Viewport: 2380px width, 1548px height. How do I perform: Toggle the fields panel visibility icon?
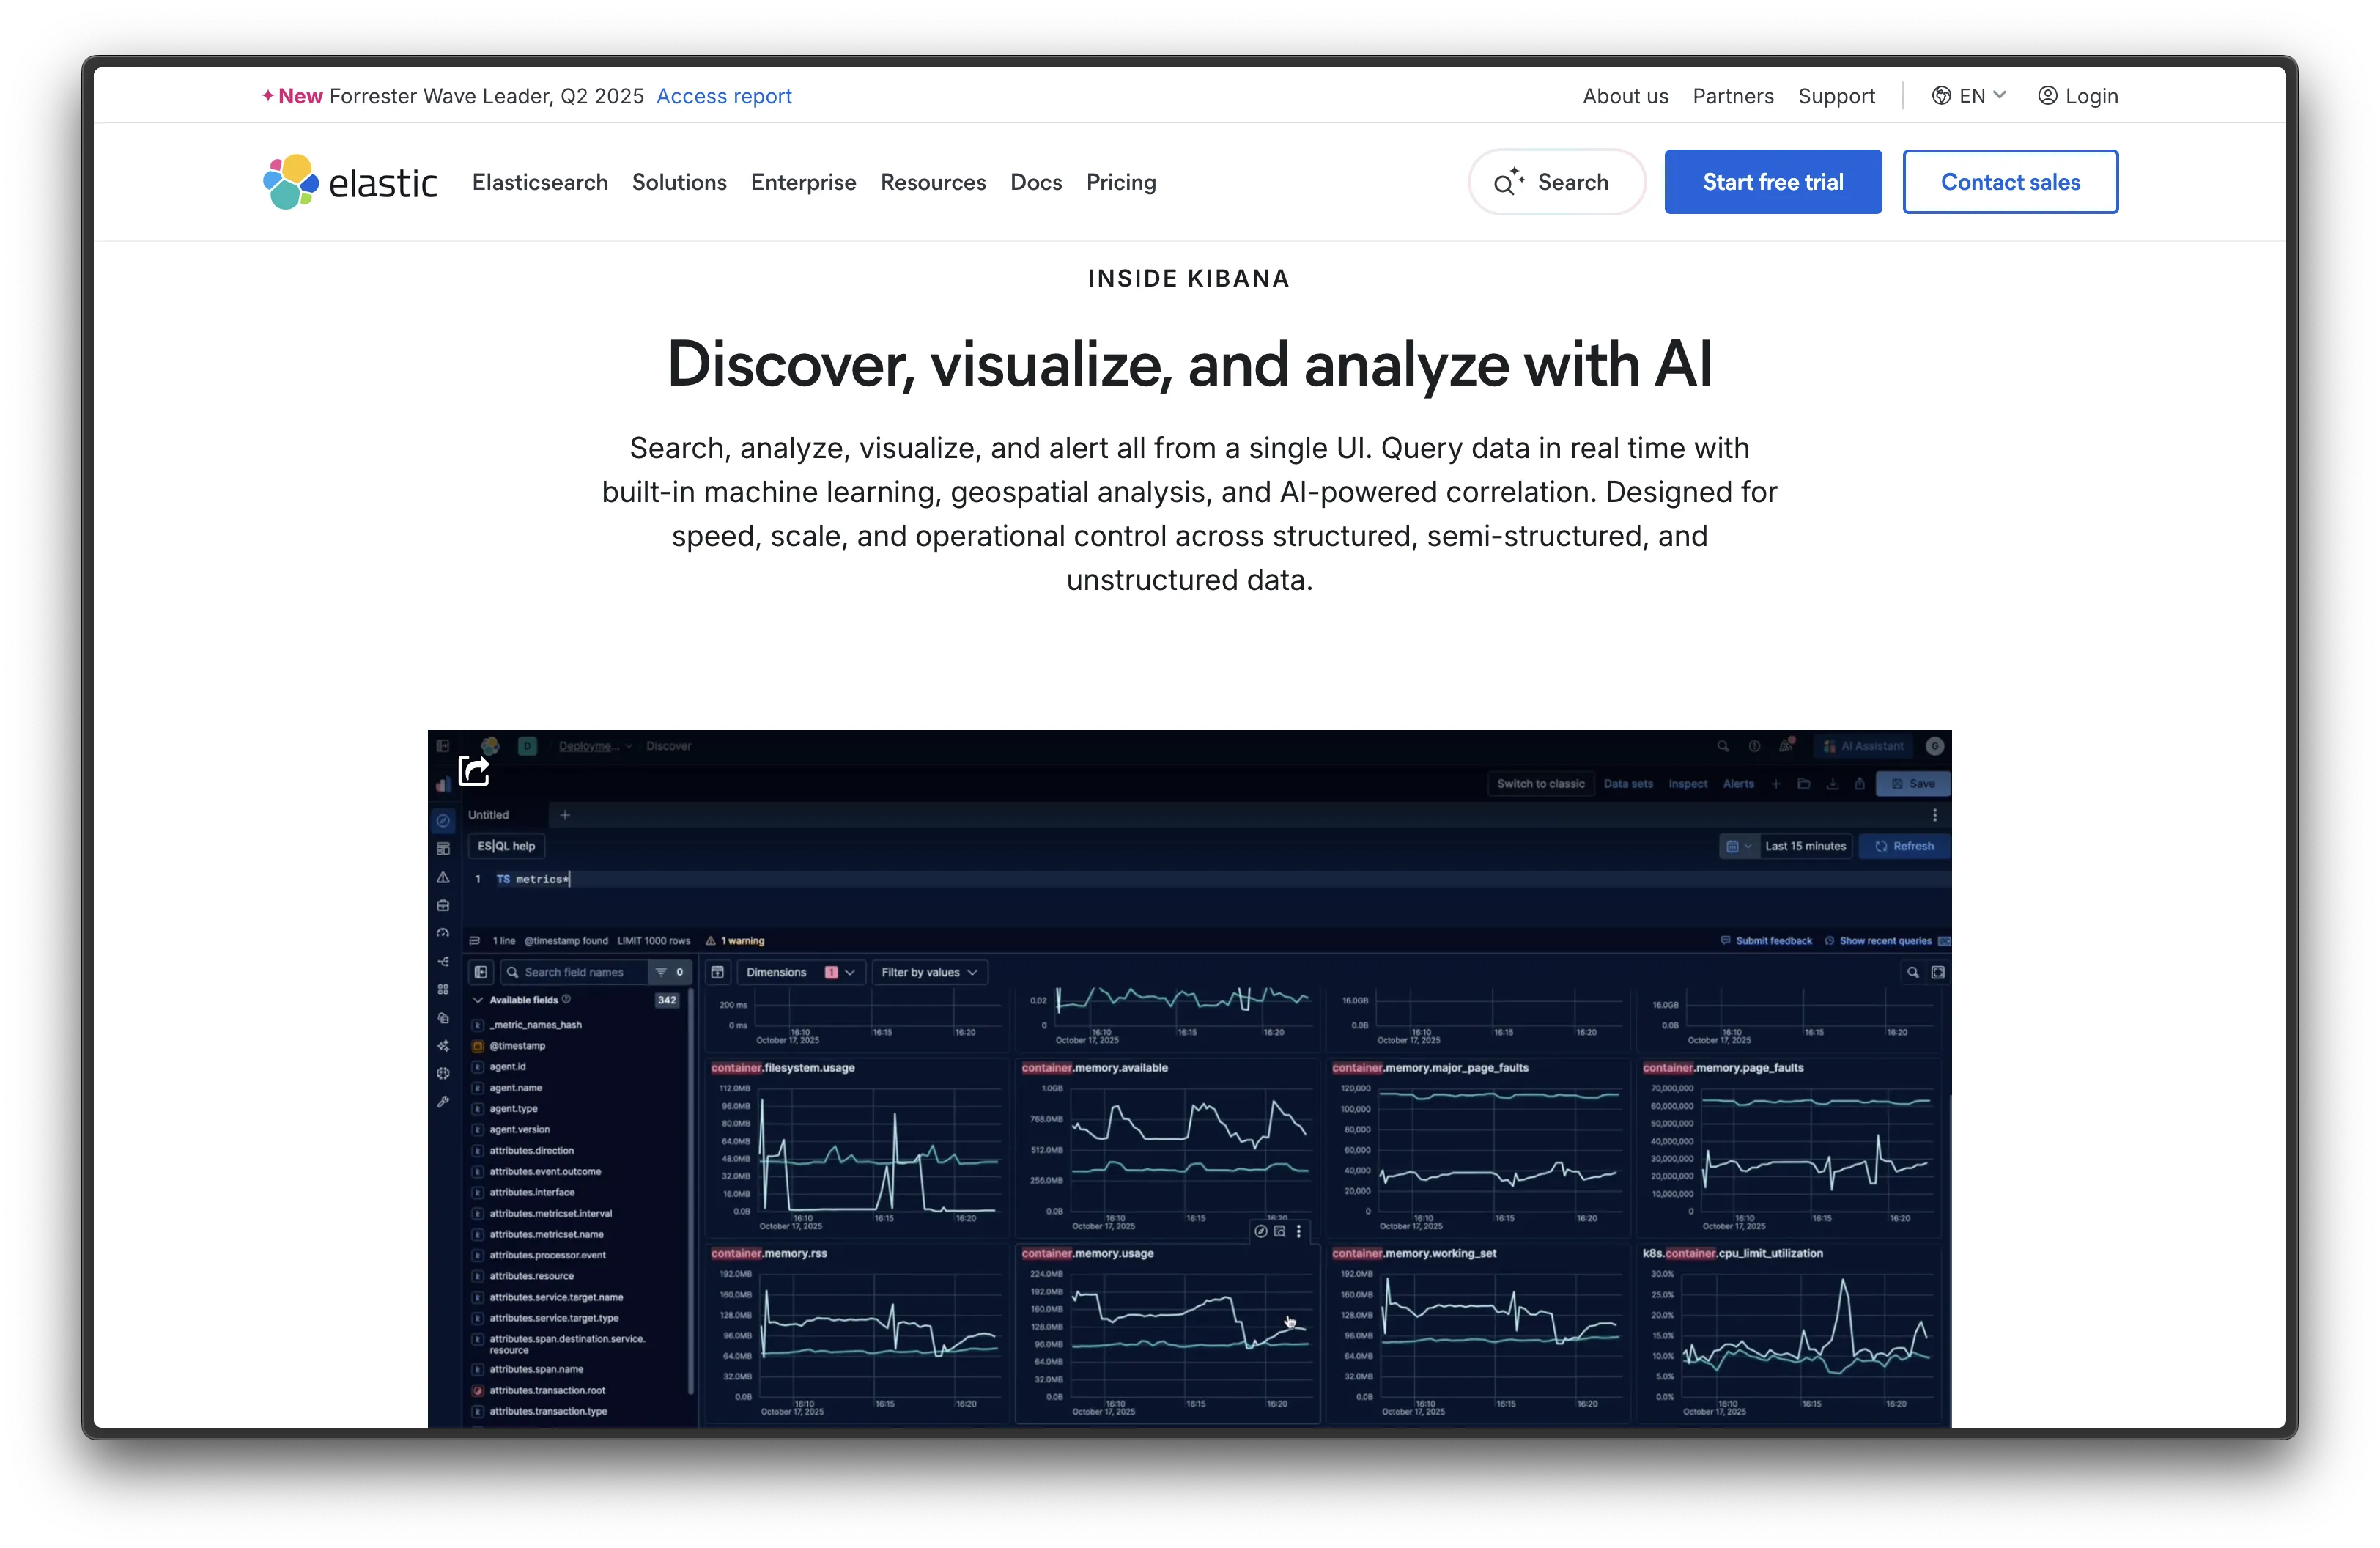tap(482, 973)
